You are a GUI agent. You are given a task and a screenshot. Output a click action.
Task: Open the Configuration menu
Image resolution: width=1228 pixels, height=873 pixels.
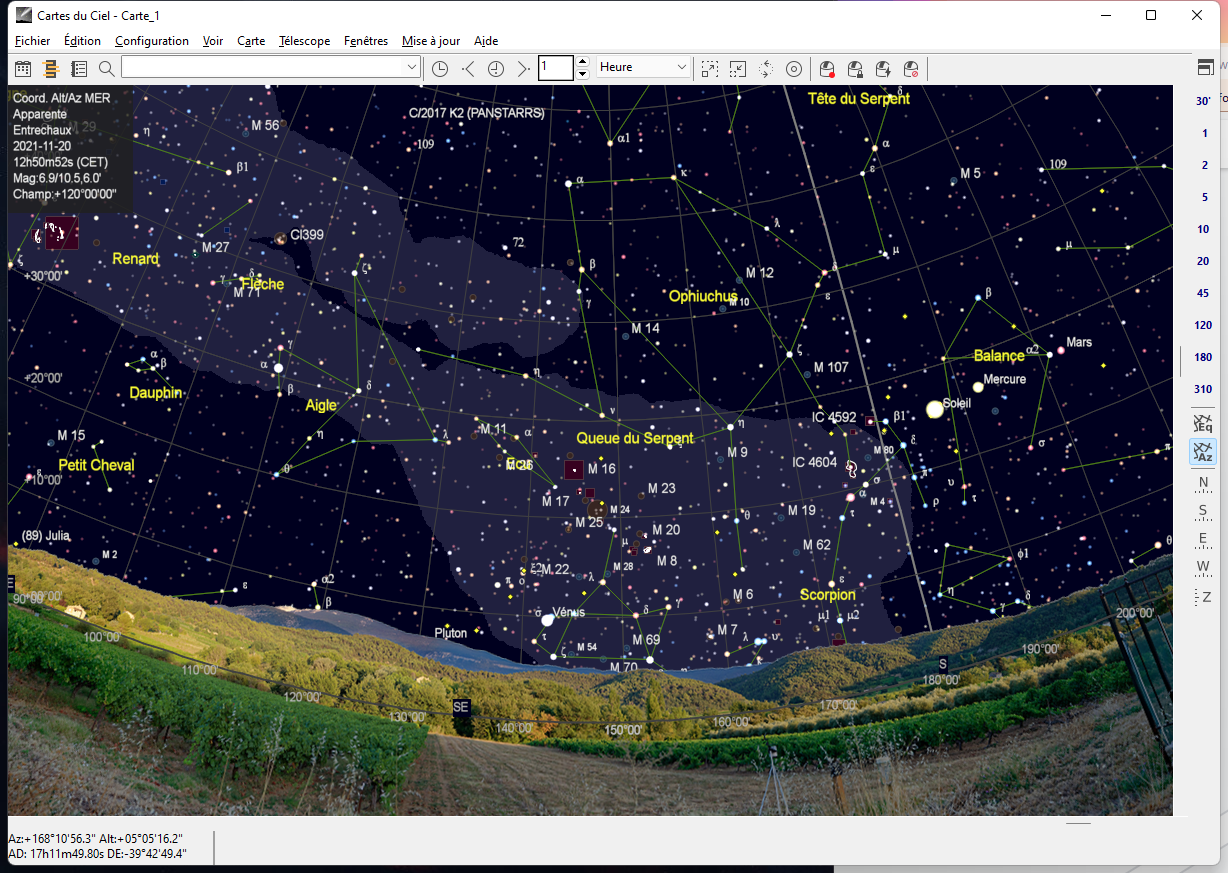tap(152, 41)
